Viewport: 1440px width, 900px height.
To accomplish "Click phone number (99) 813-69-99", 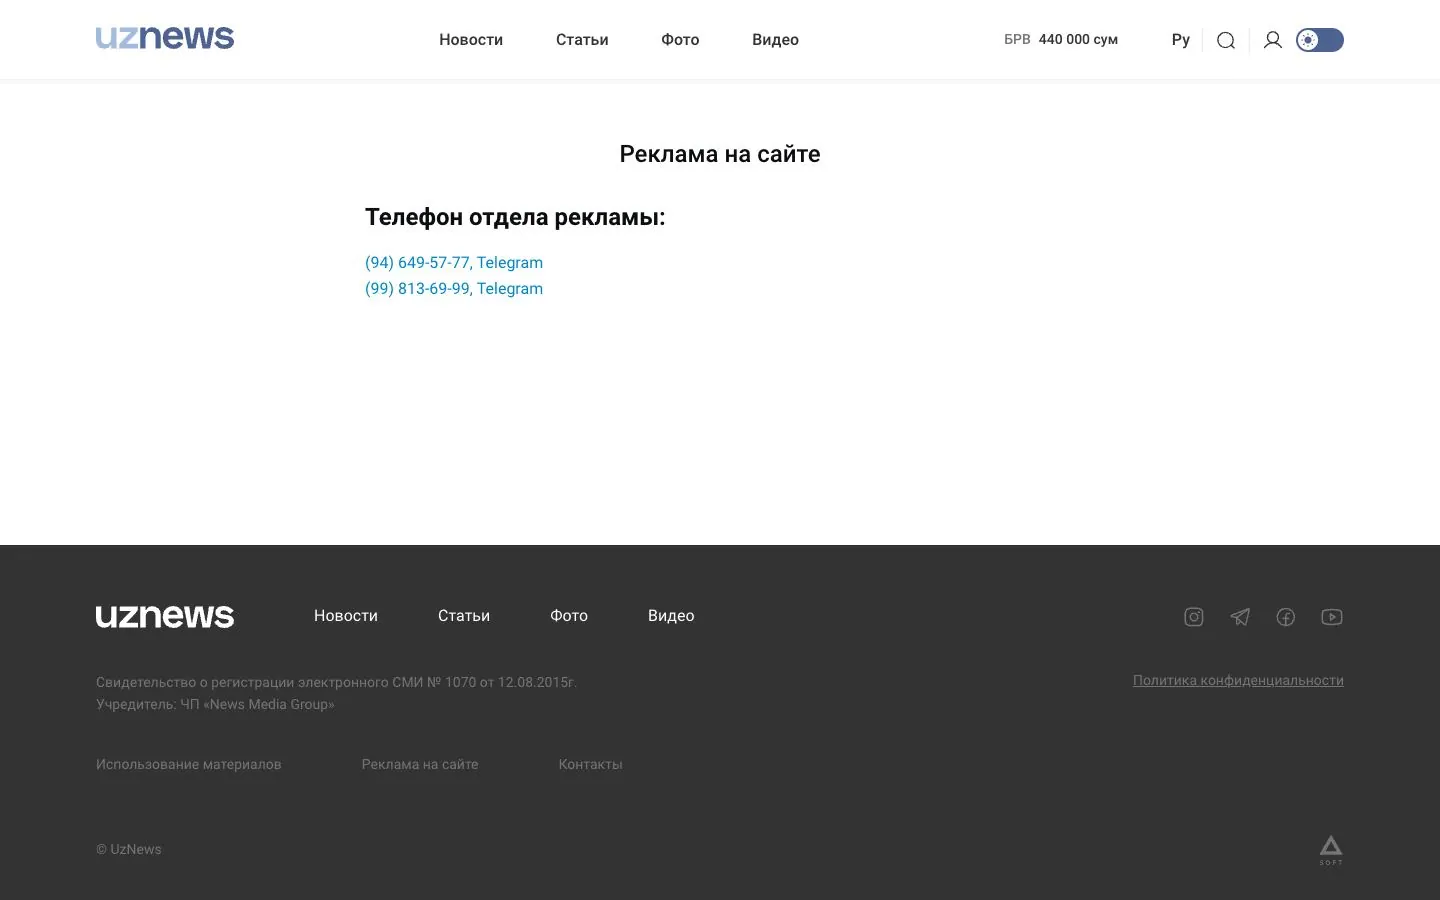I will coord(417,288).
